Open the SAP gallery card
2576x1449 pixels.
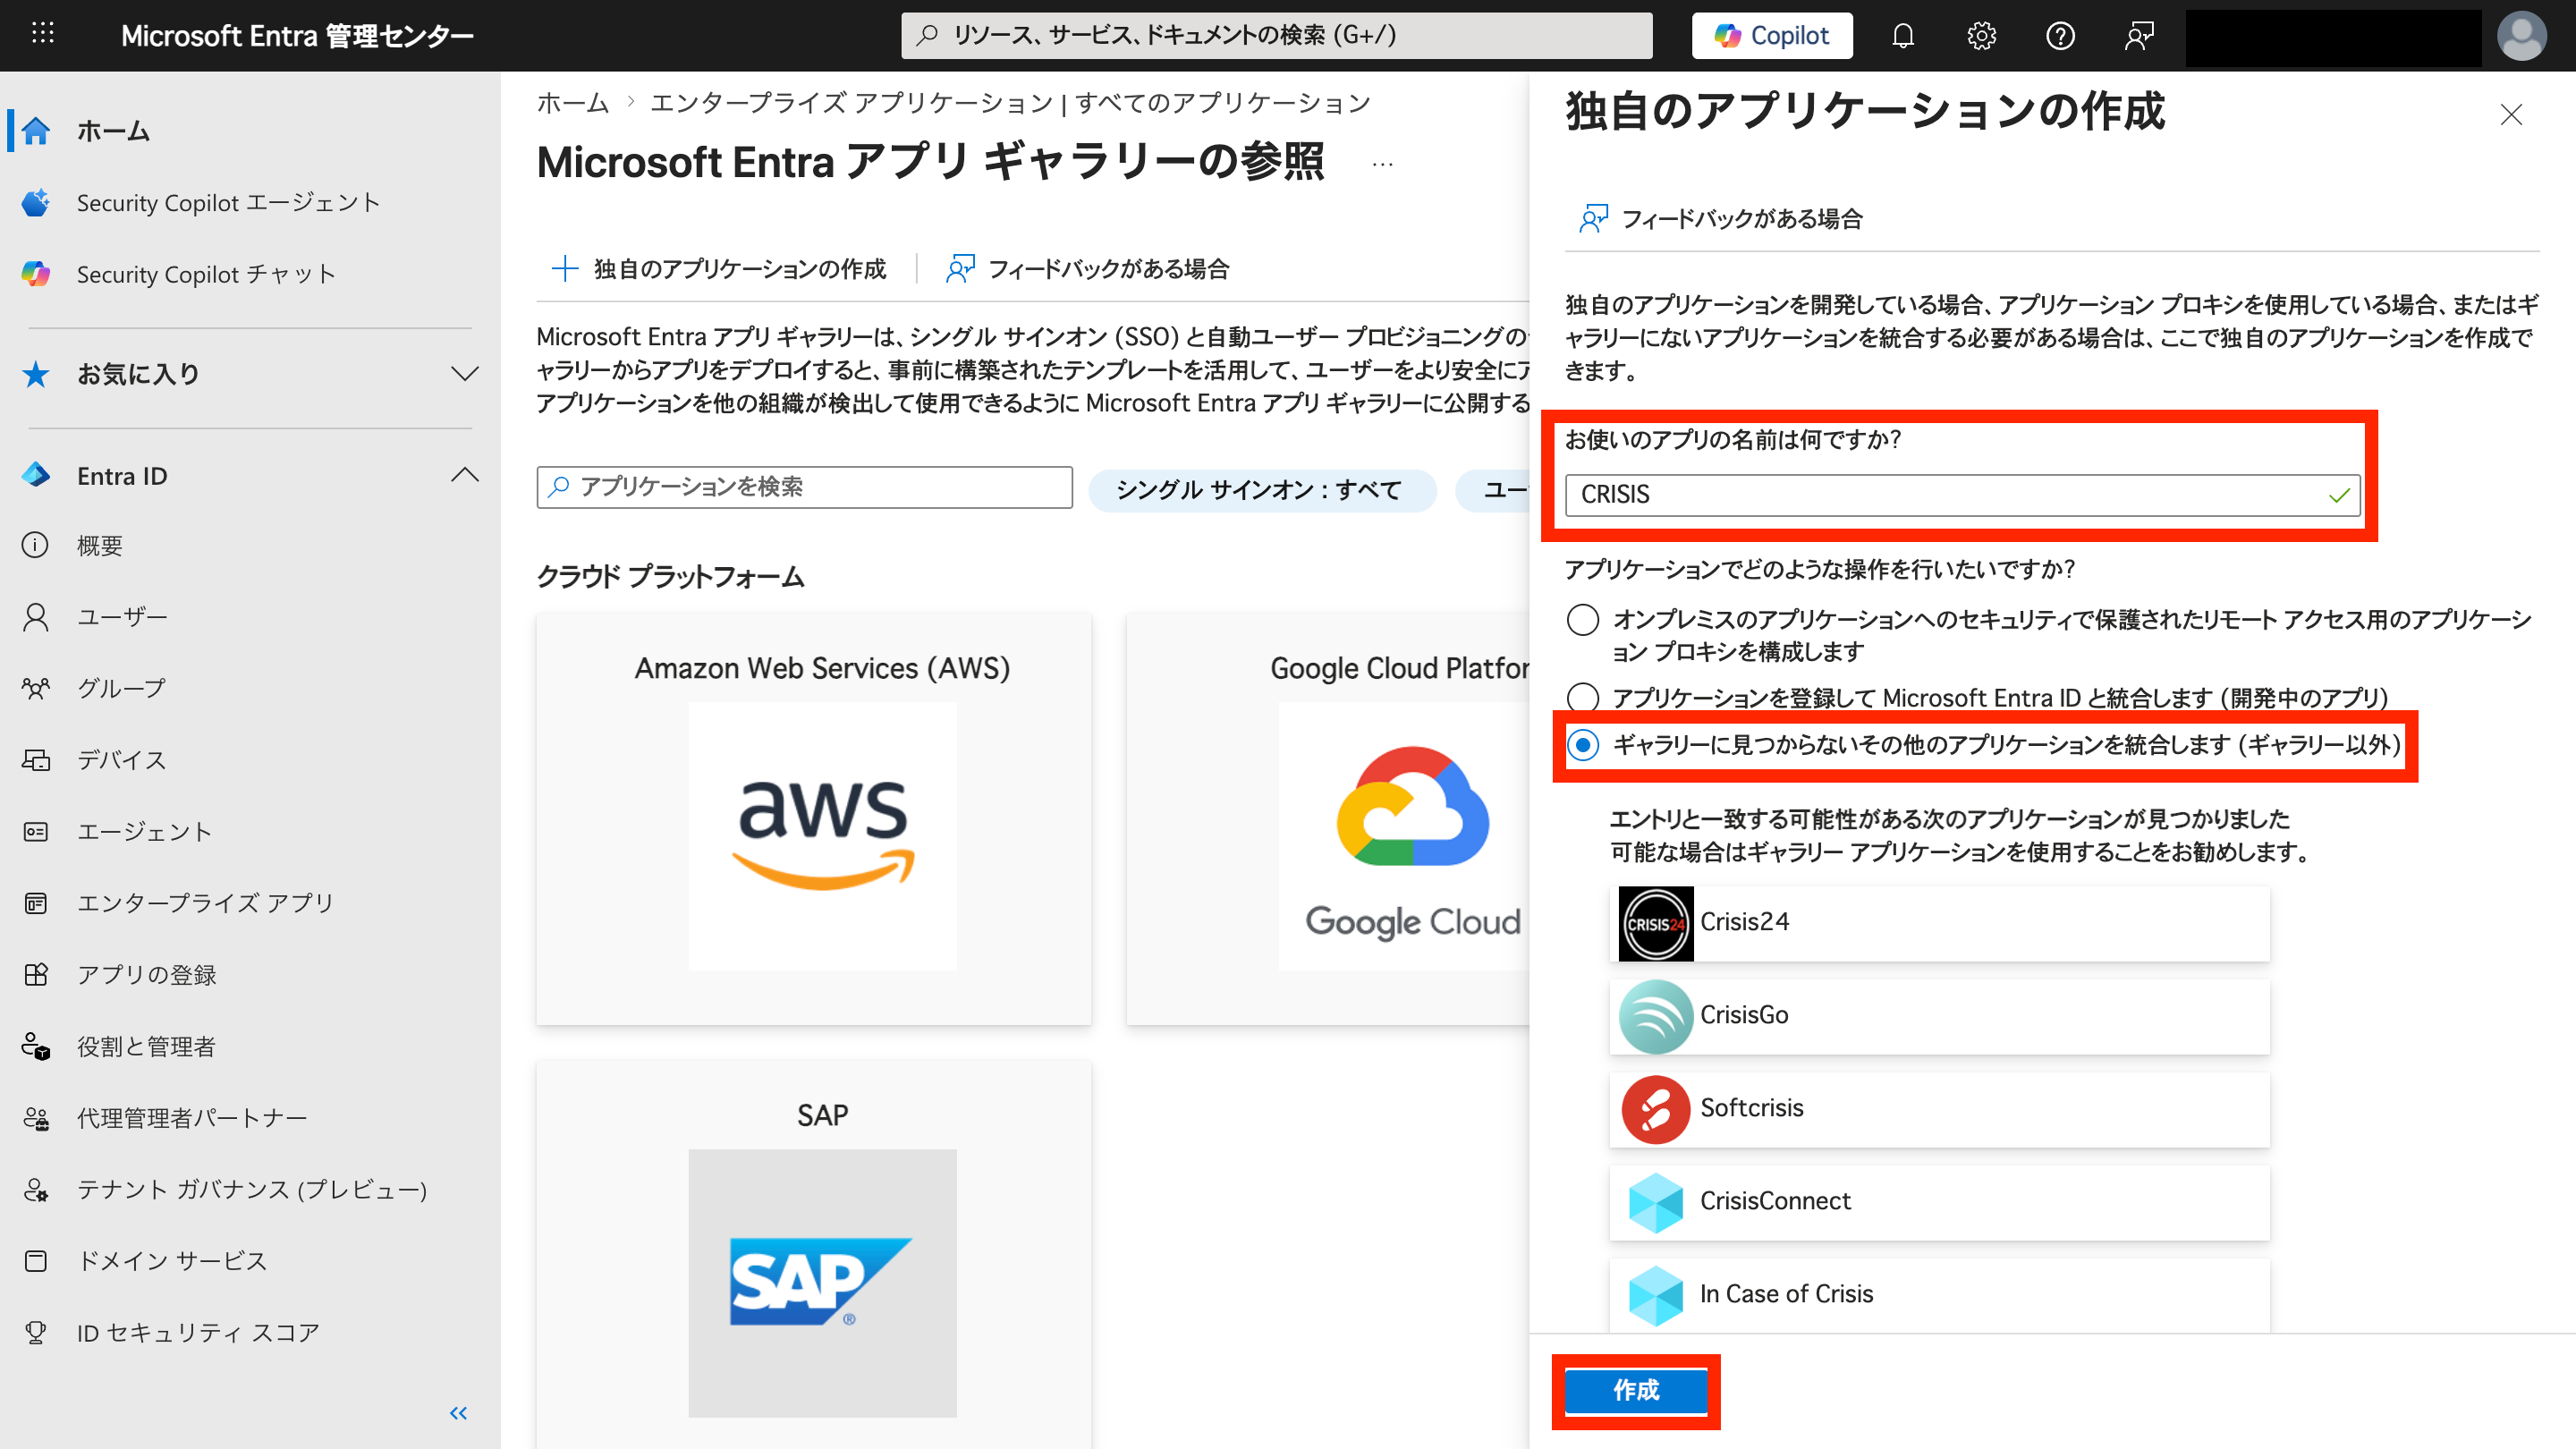[x=814, y=1254]
